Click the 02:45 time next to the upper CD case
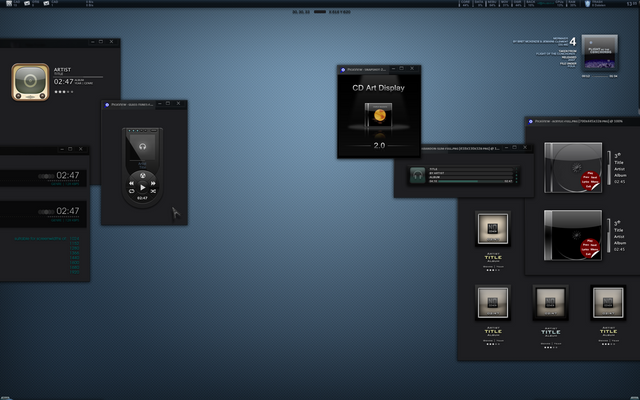This screenshot has width=640, height=400. coord(620,182)
